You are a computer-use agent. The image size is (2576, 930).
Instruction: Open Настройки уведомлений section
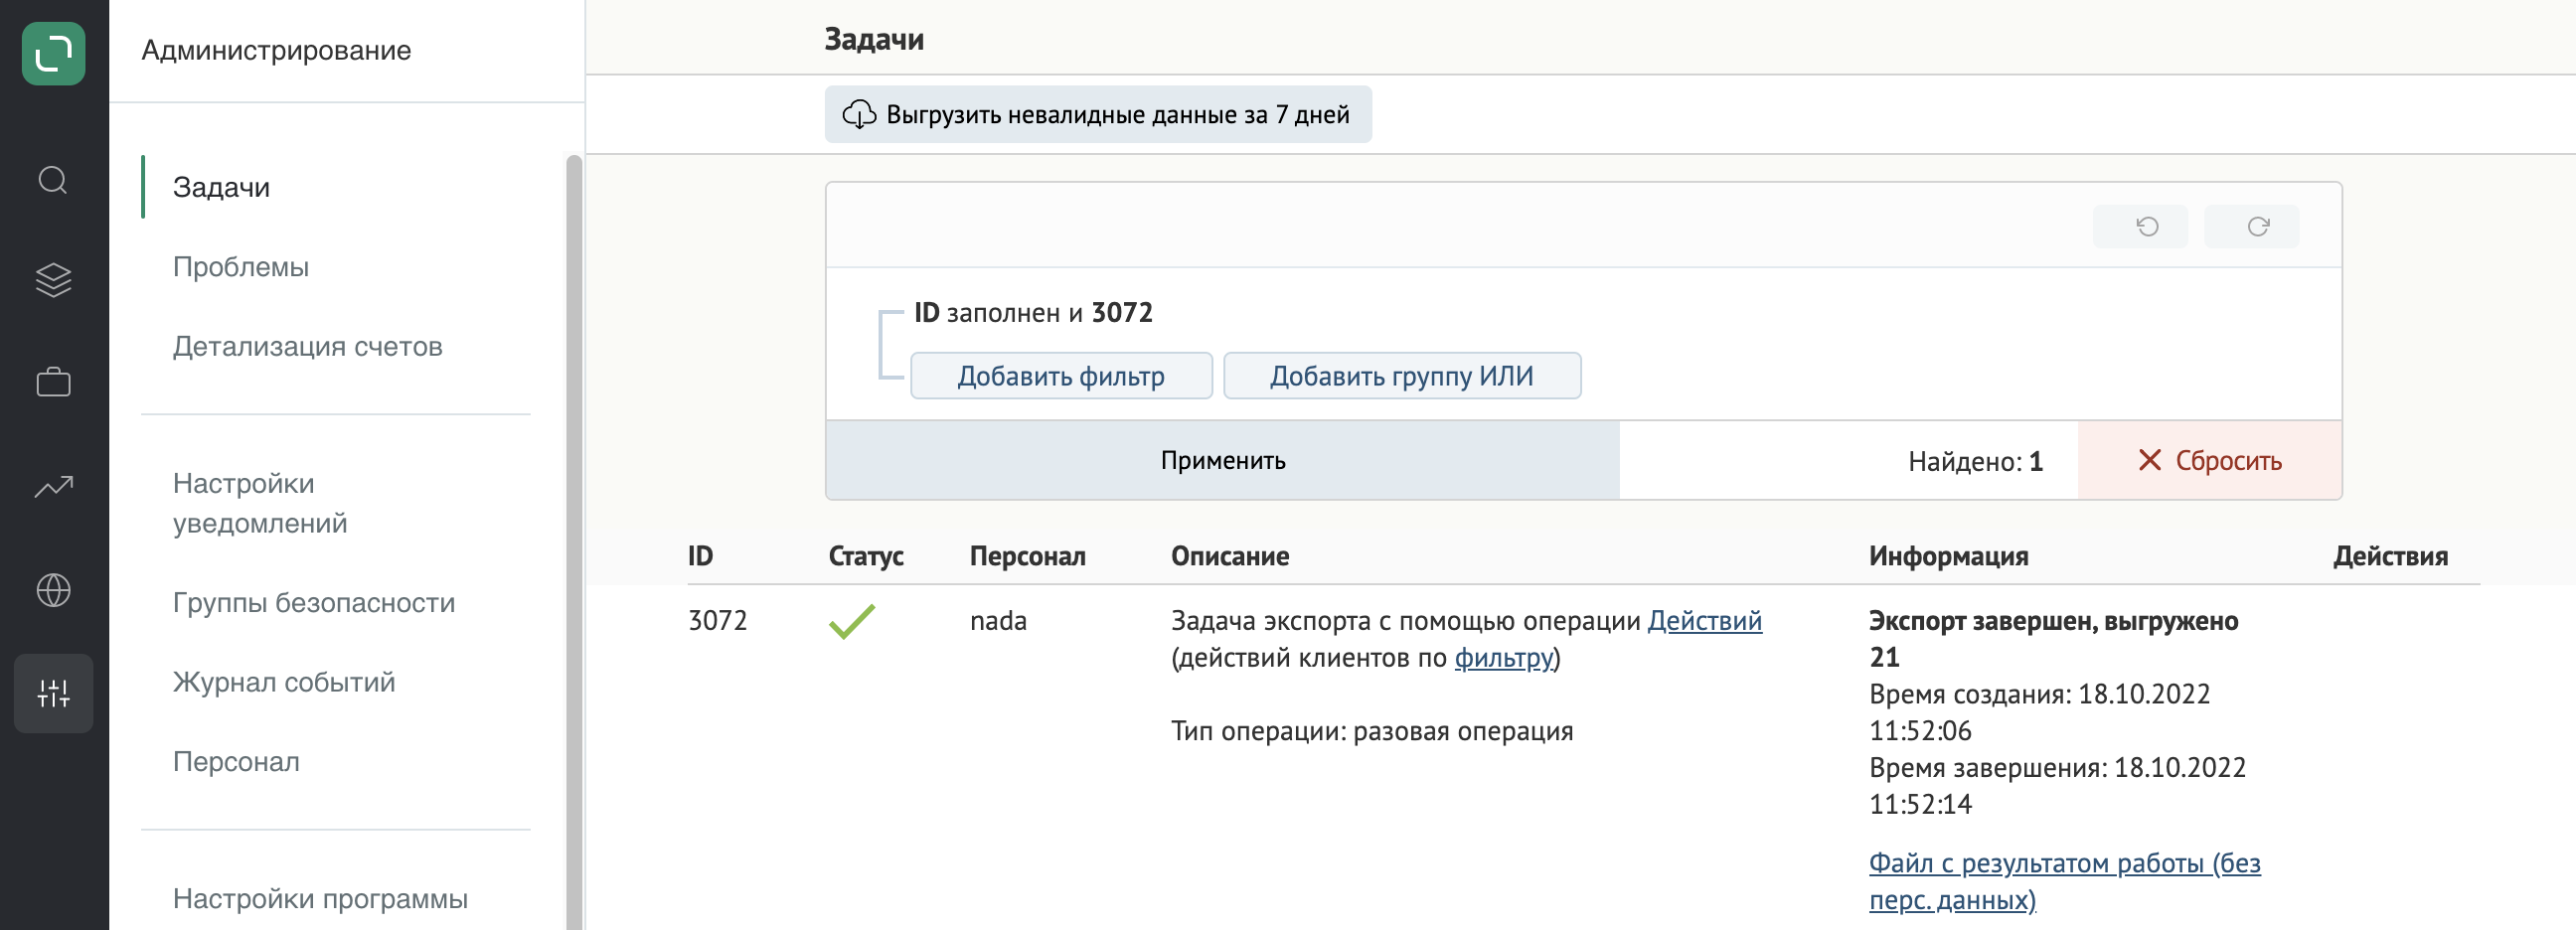coord(260,503)
